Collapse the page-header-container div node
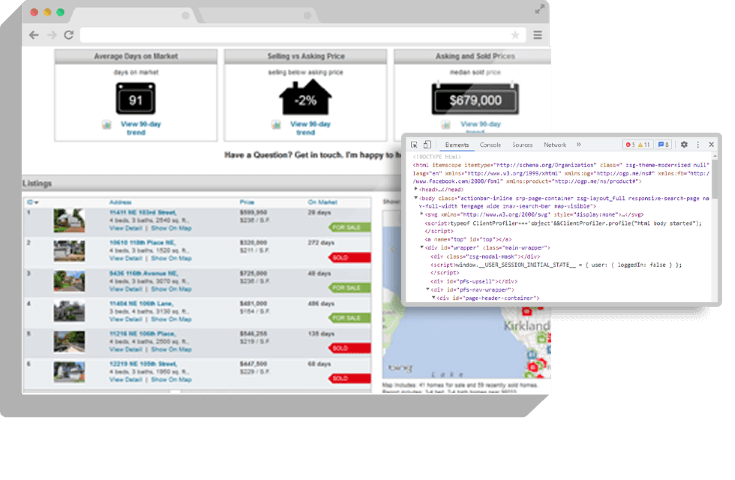The image size is (735, 480). [434, 298]
